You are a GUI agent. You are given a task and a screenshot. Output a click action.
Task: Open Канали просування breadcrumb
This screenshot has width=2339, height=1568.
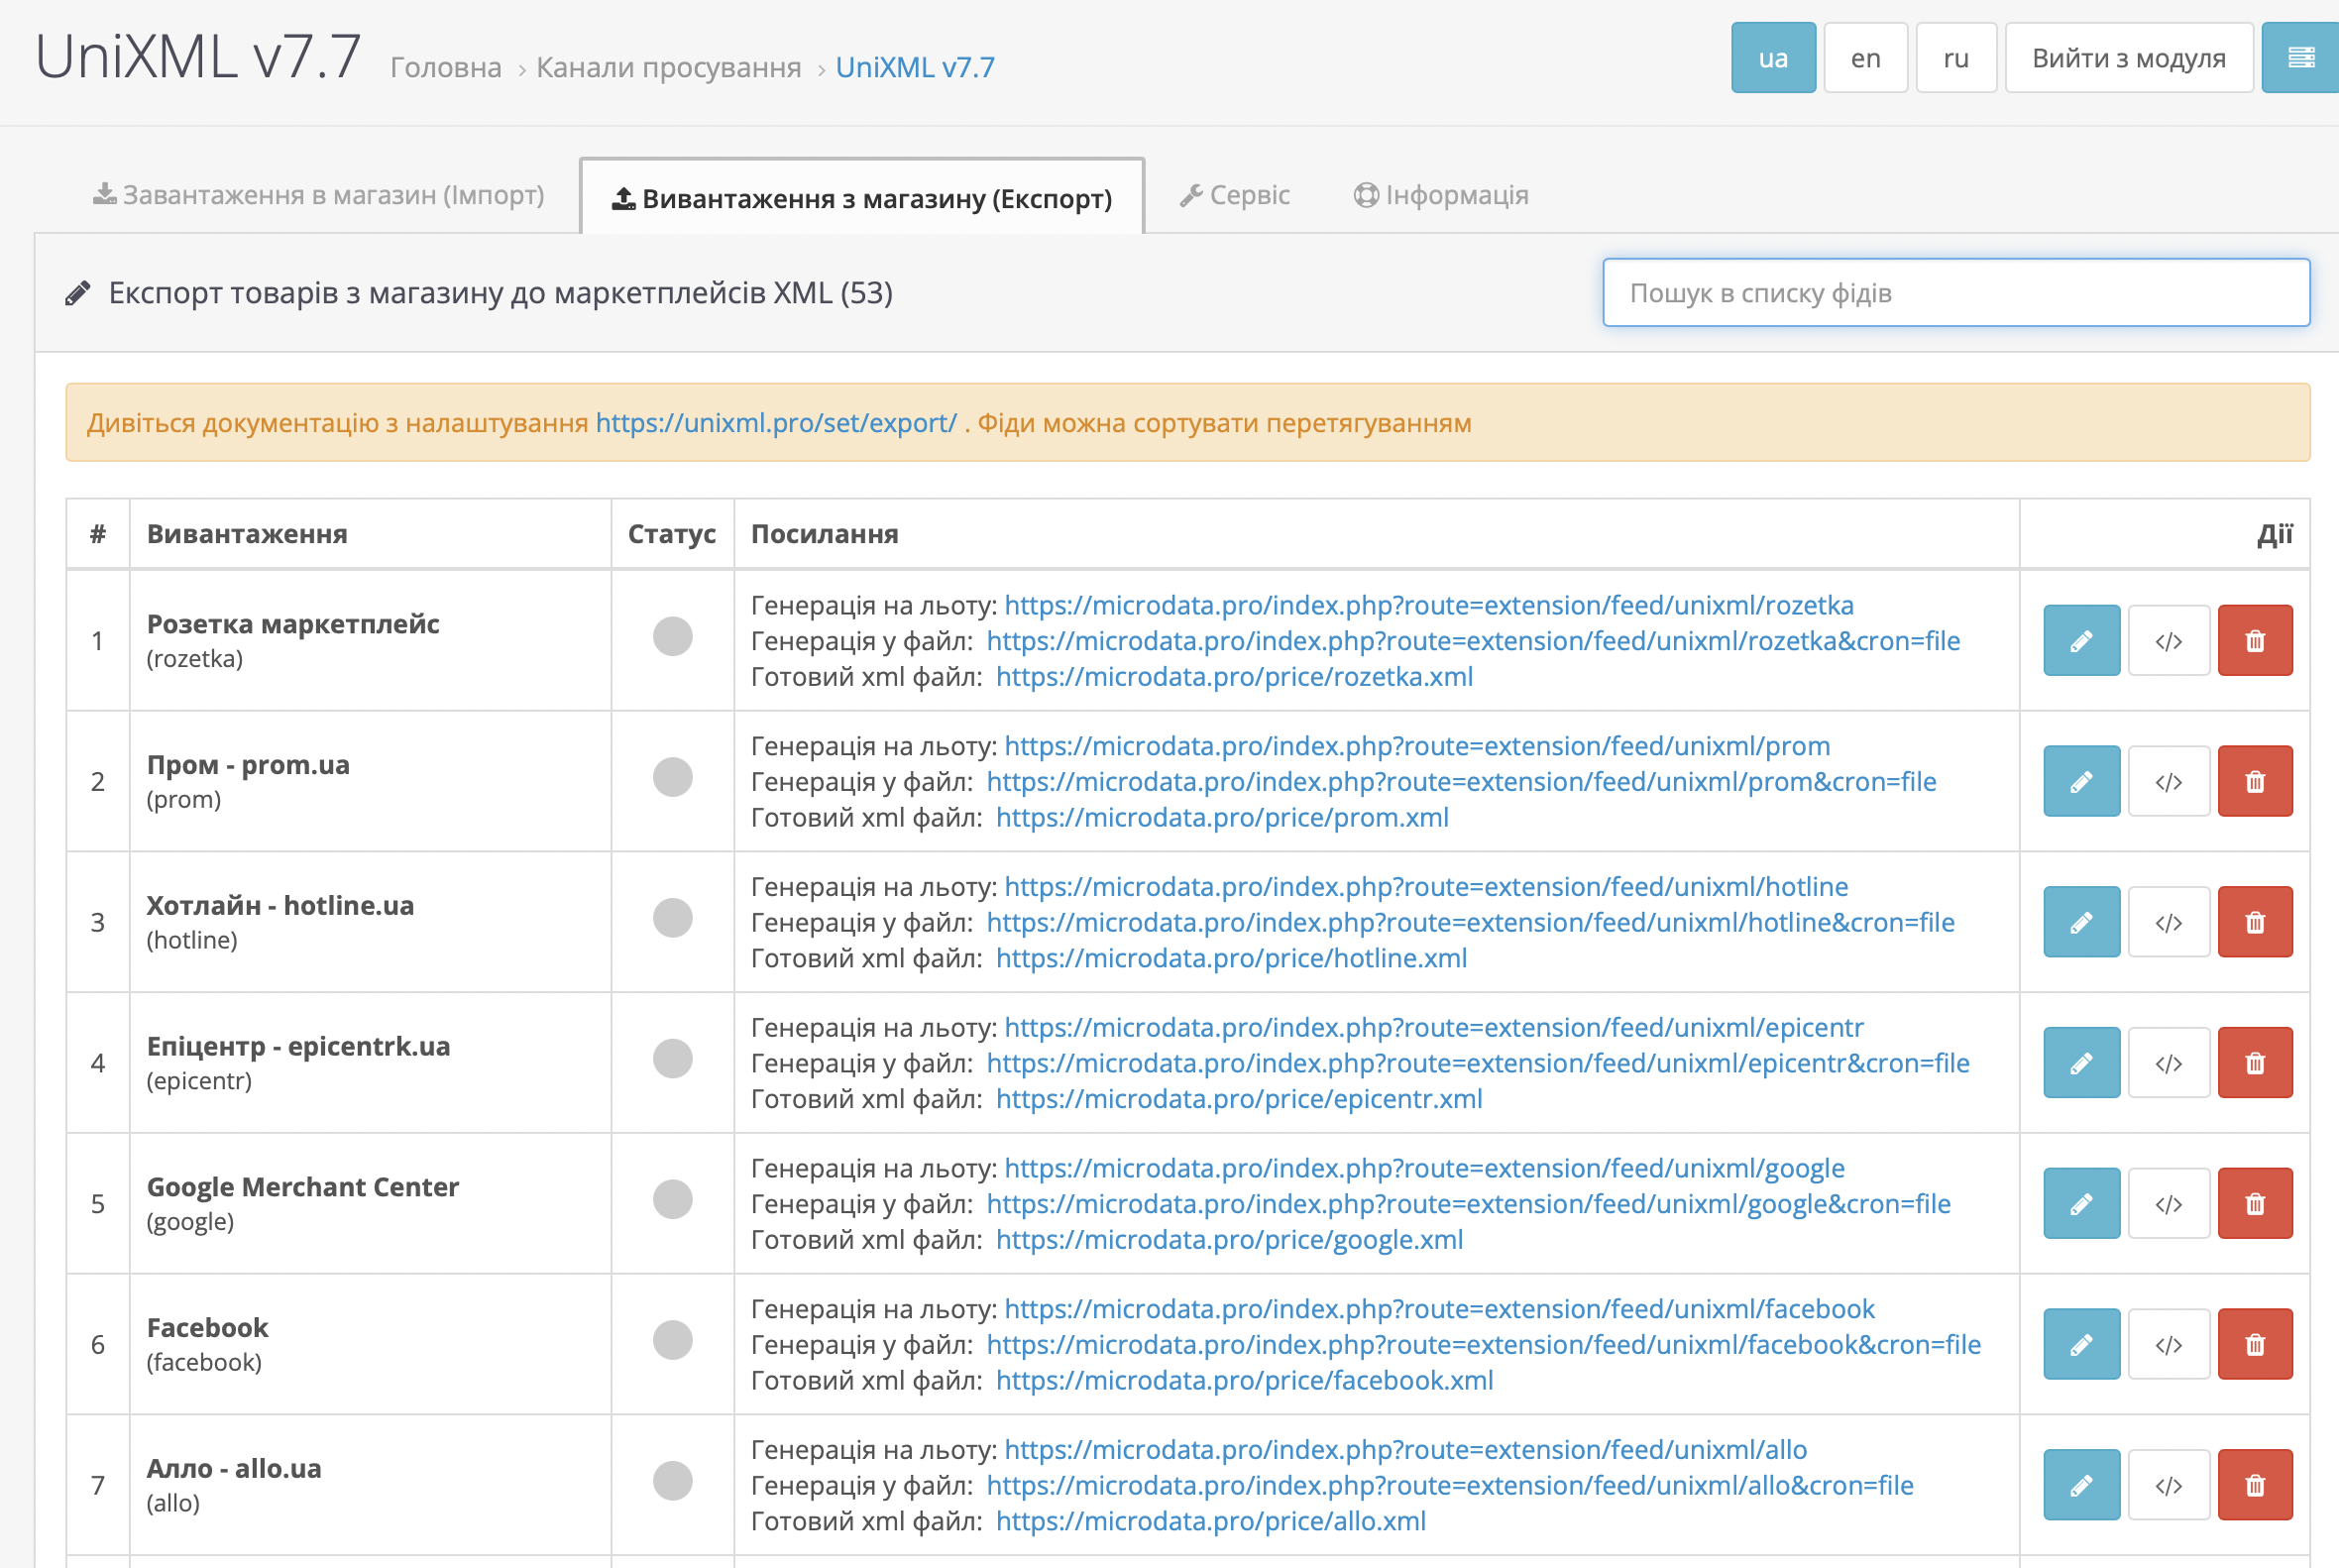(x=669, y=67)
